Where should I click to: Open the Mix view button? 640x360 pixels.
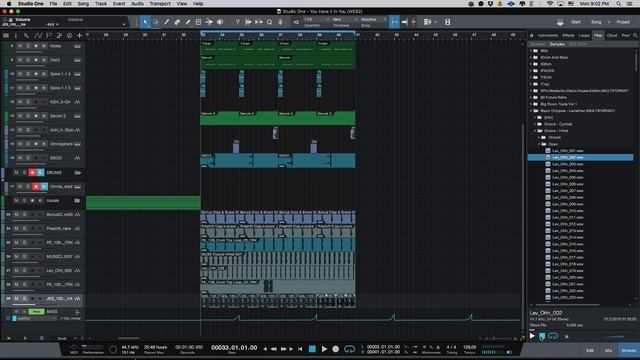point(609,350)
